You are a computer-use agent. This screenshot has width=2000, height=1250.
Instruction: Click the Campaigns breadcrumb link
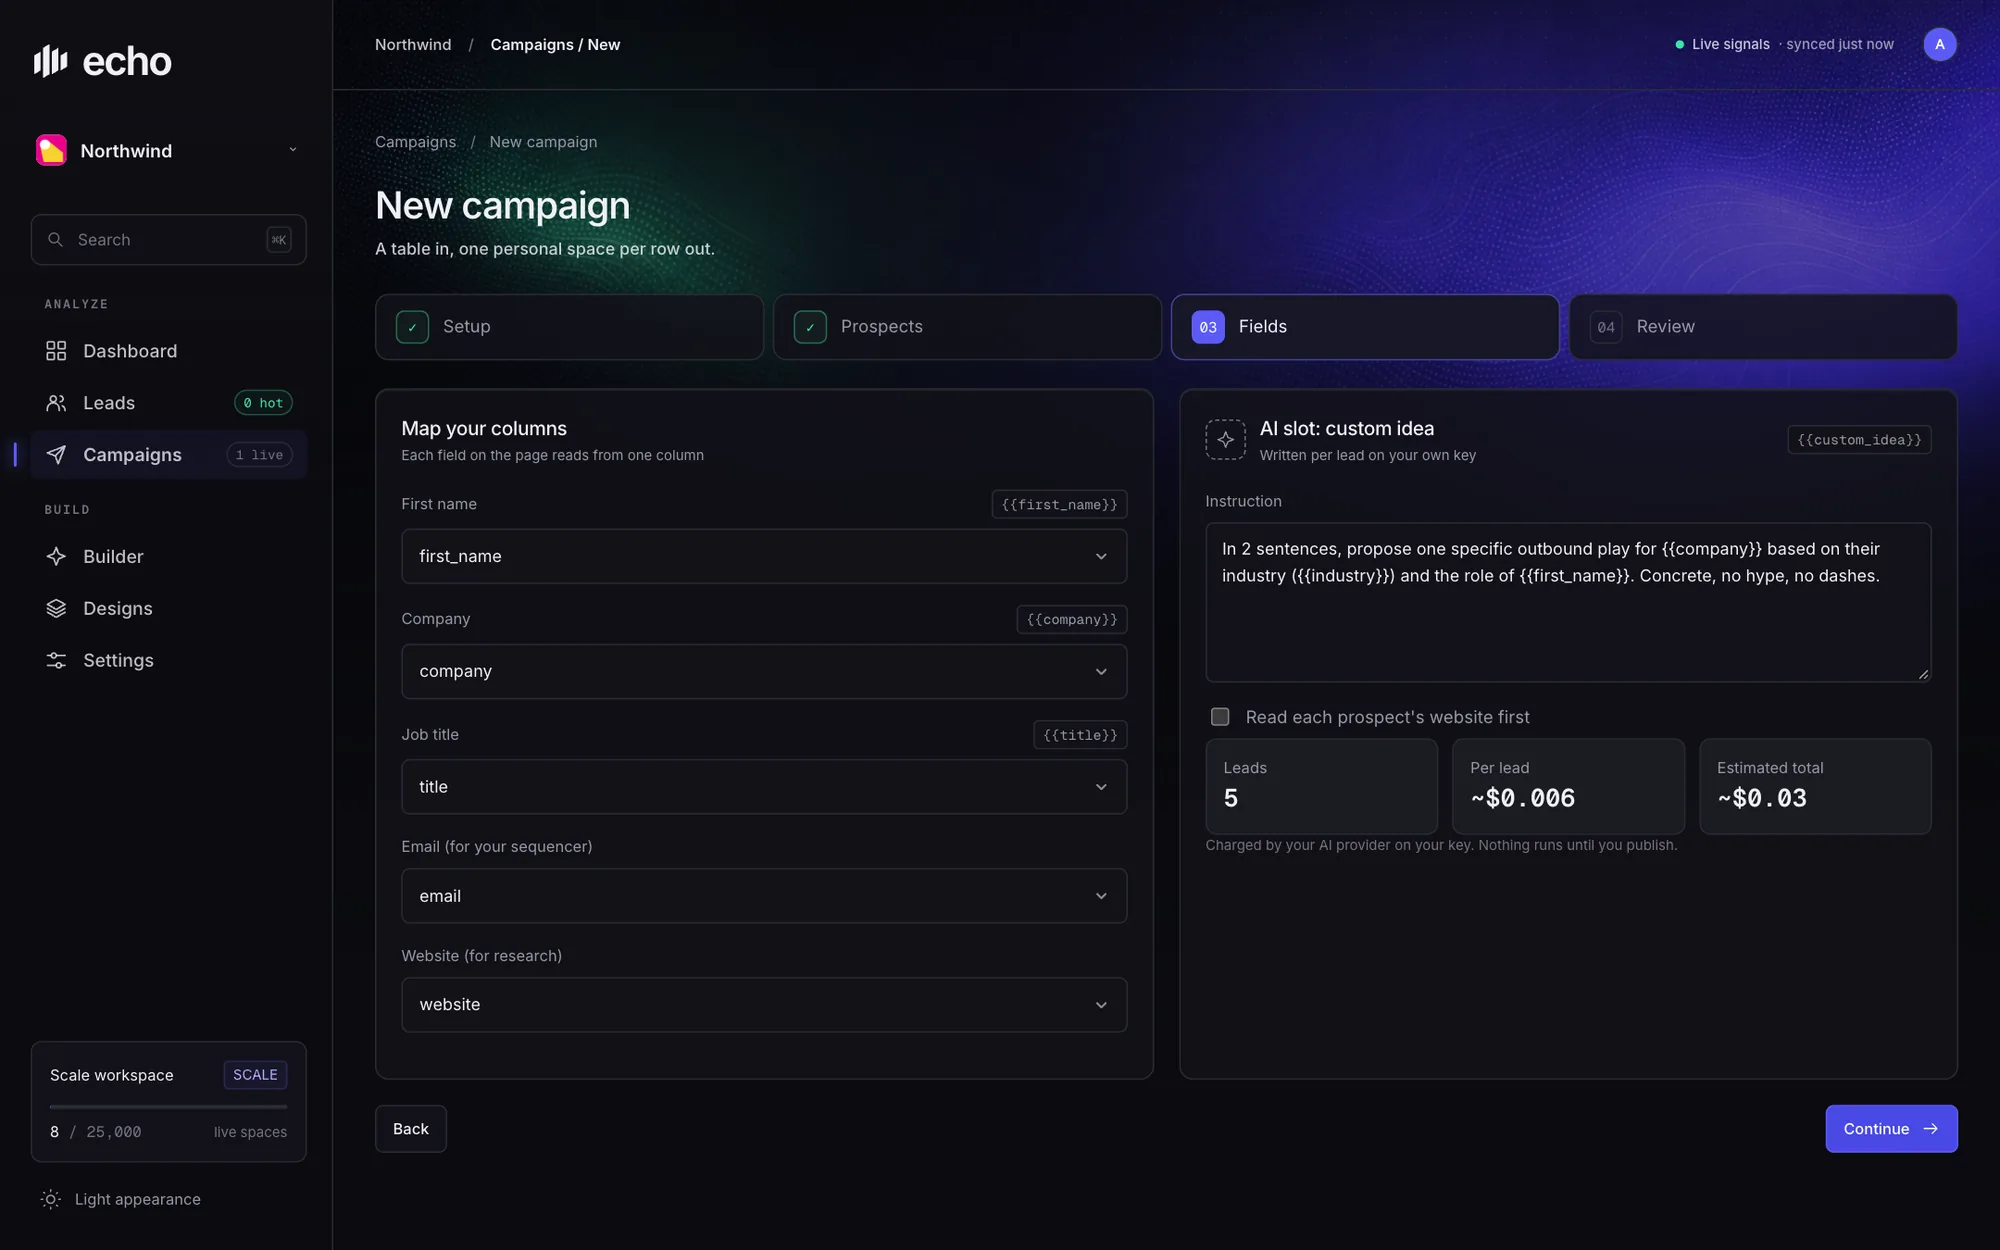(415, 142)
